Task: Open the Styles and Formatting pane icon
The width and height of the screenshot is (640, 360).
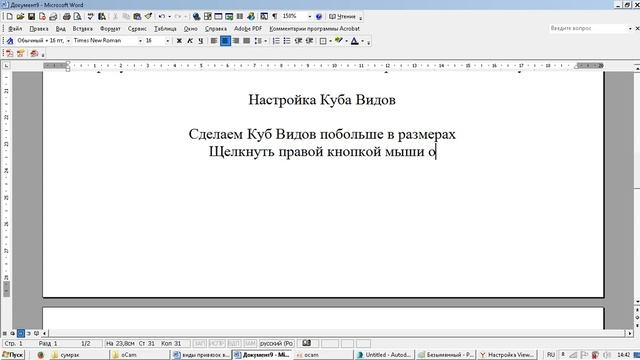Action: pyautogui.click(x=10, y=41)
